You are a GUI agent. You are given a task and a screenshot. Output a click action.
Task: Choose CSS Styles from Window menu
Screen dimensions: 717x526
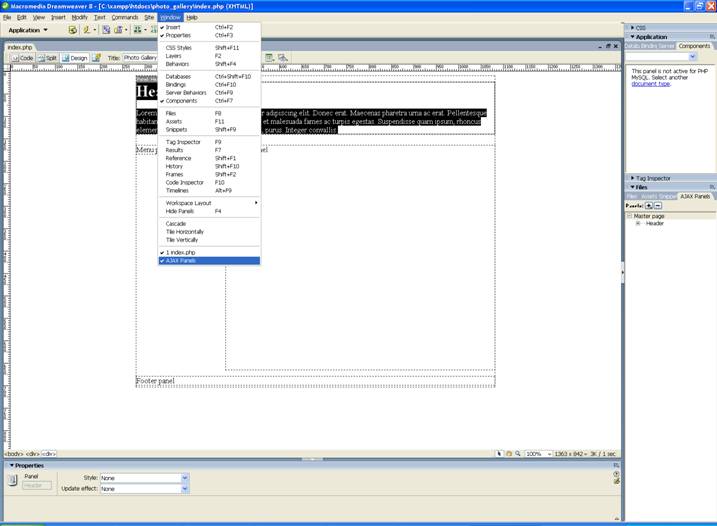209,48
